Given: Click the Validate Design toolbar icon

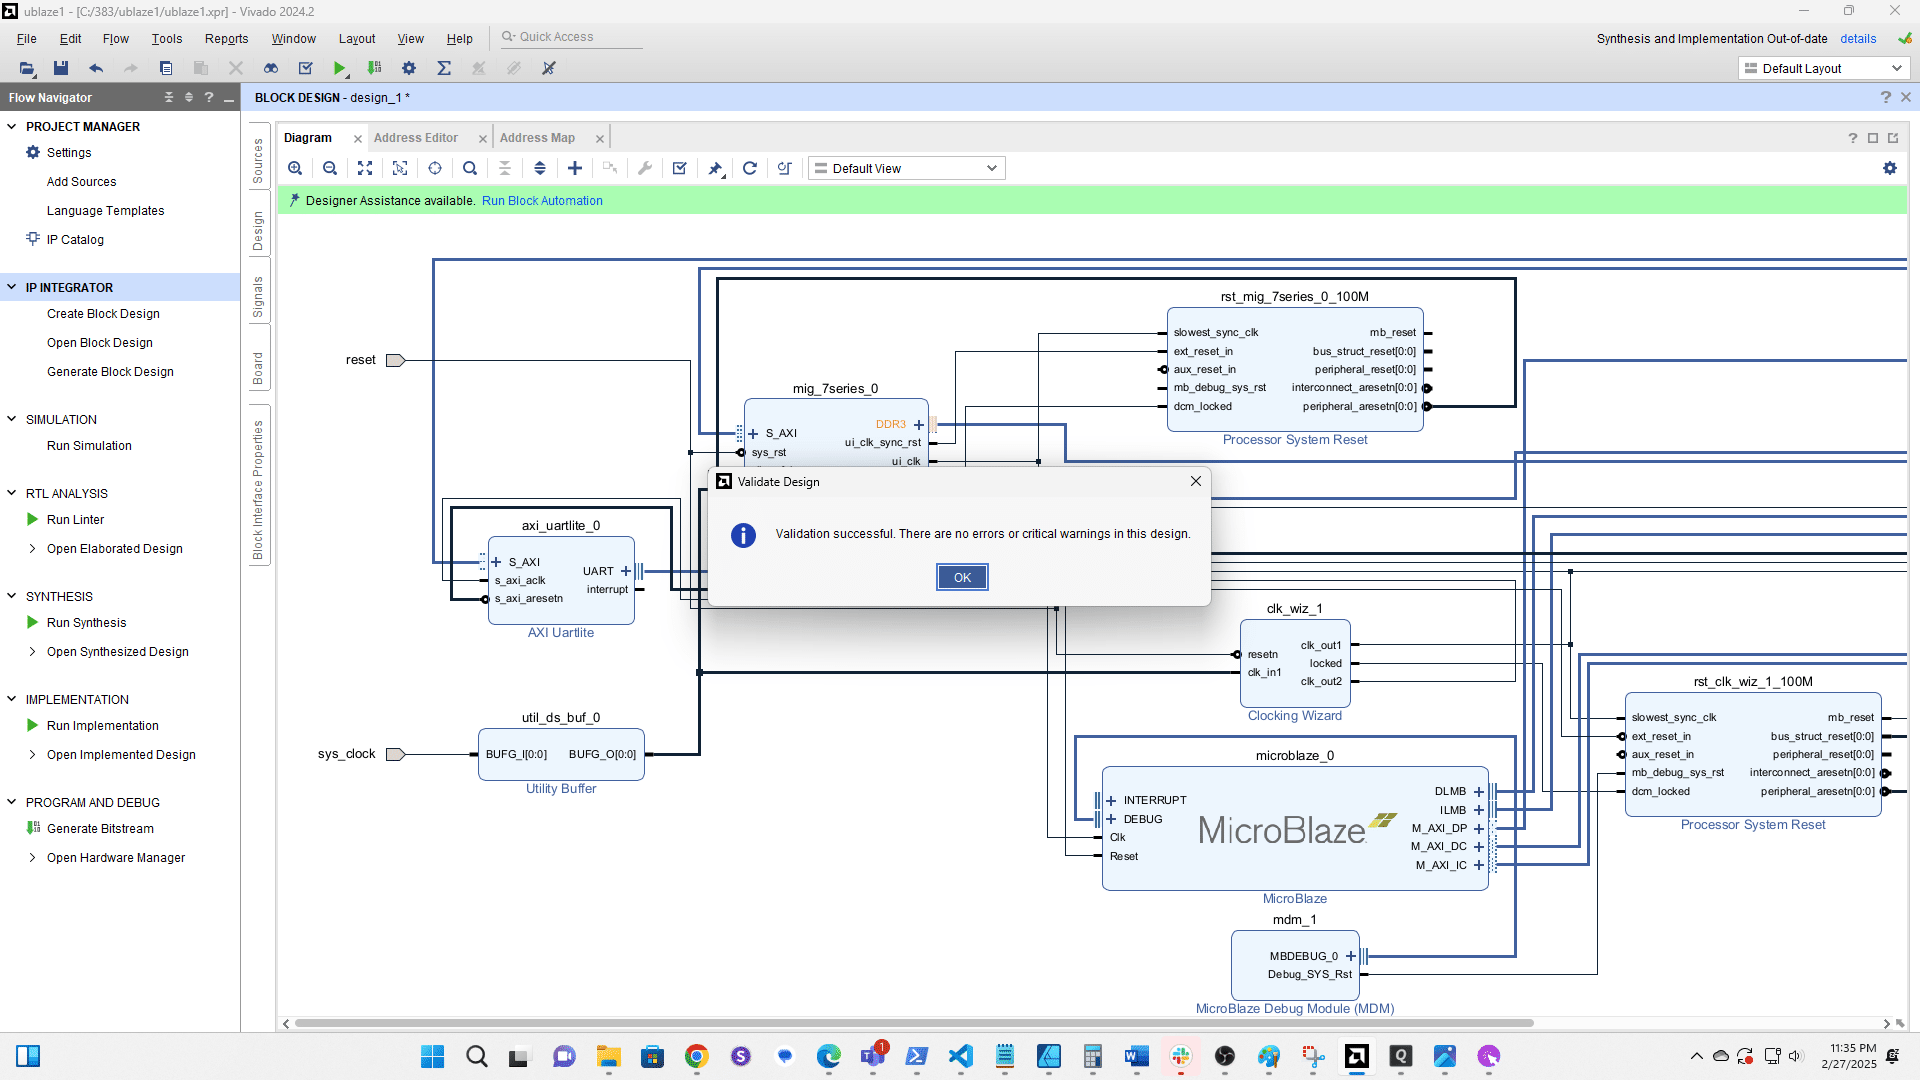Looking at the screenshot, I should click(x=680, y=168).
